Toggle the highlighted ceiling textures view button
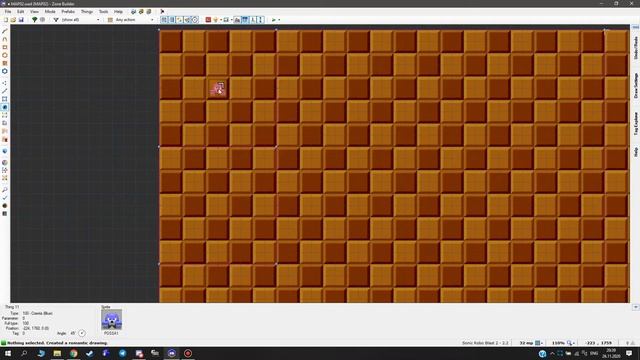Viewport: 640px width, 360px height. (245, 20)
